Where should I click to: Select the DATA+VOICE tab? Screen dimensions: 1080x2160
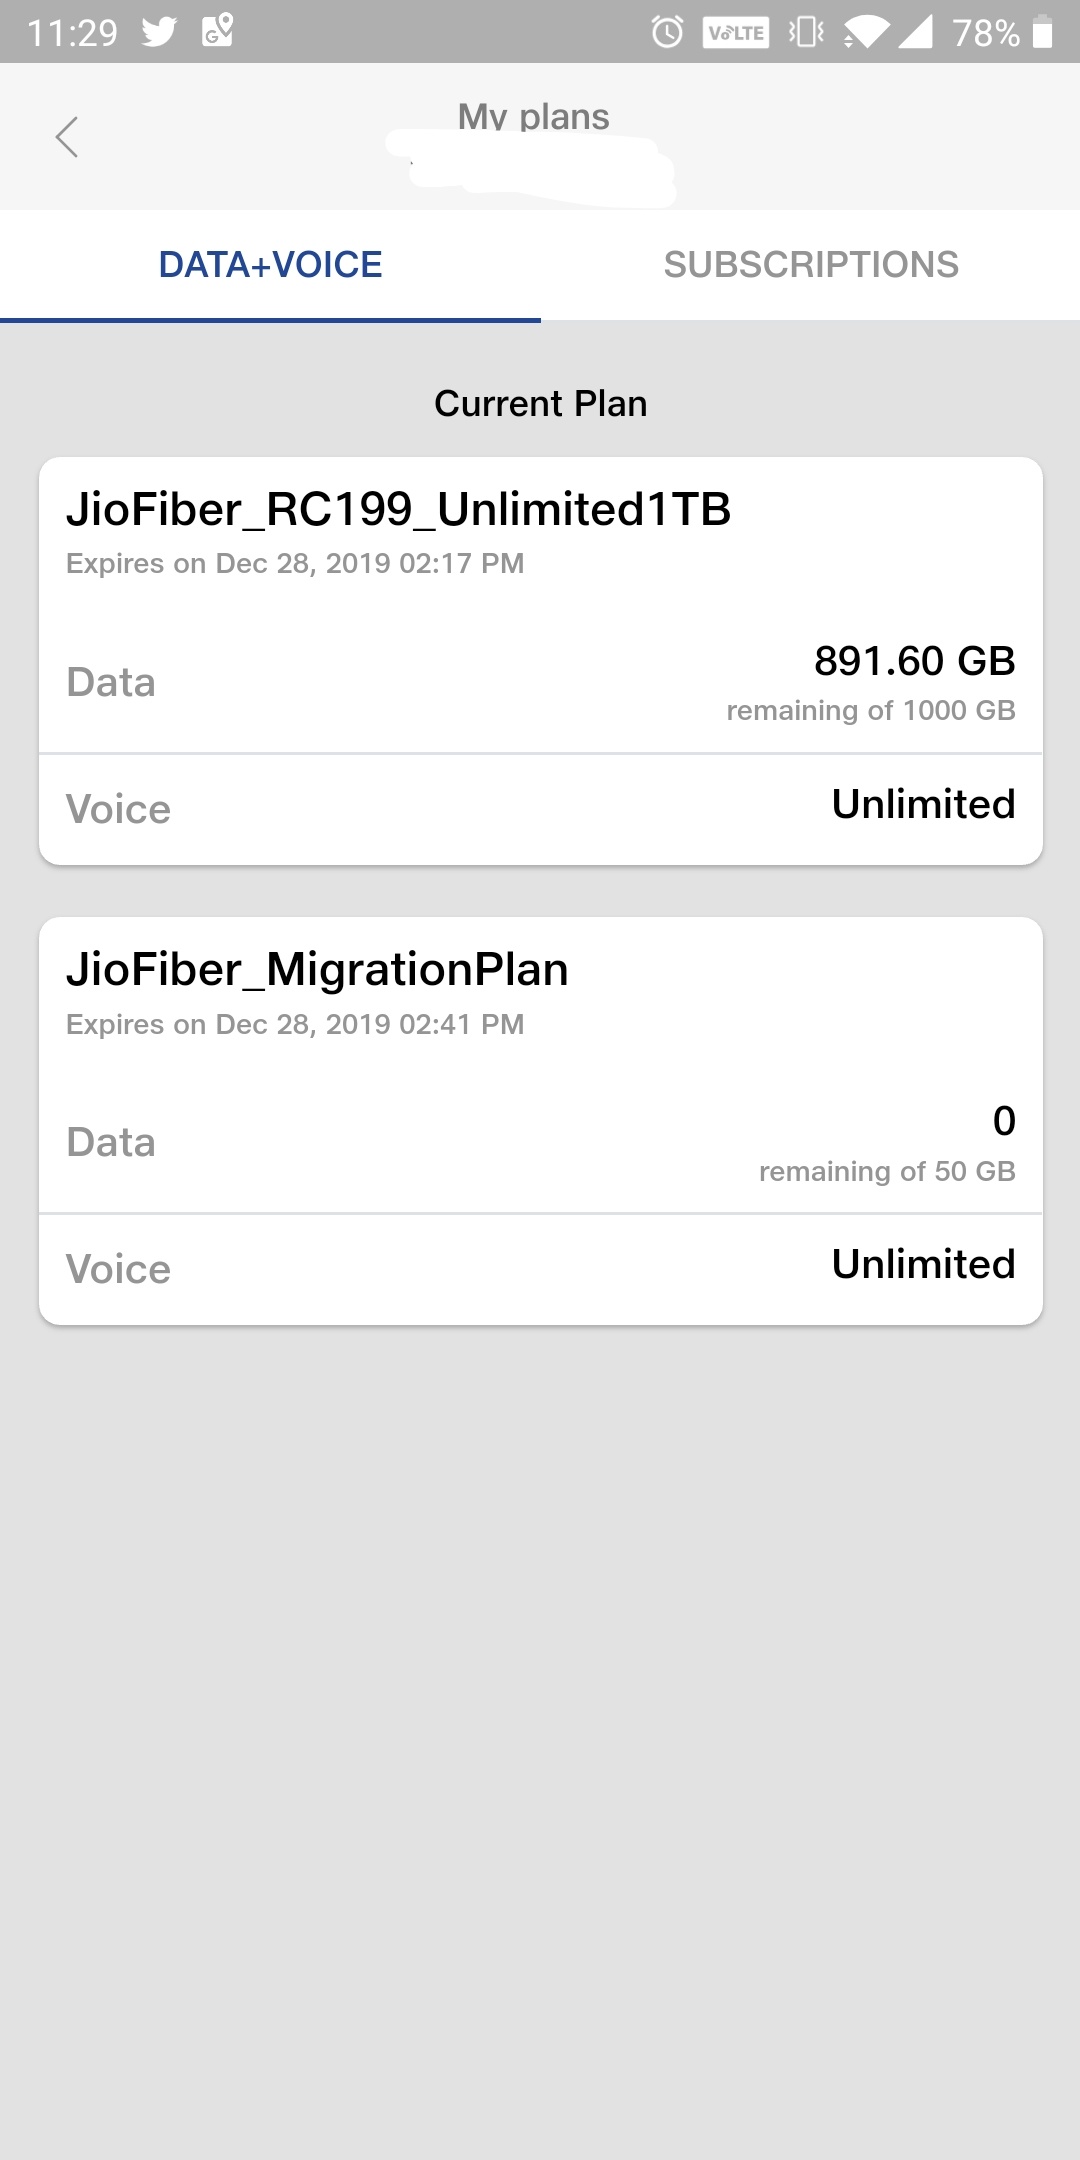[x=270, y=265]
